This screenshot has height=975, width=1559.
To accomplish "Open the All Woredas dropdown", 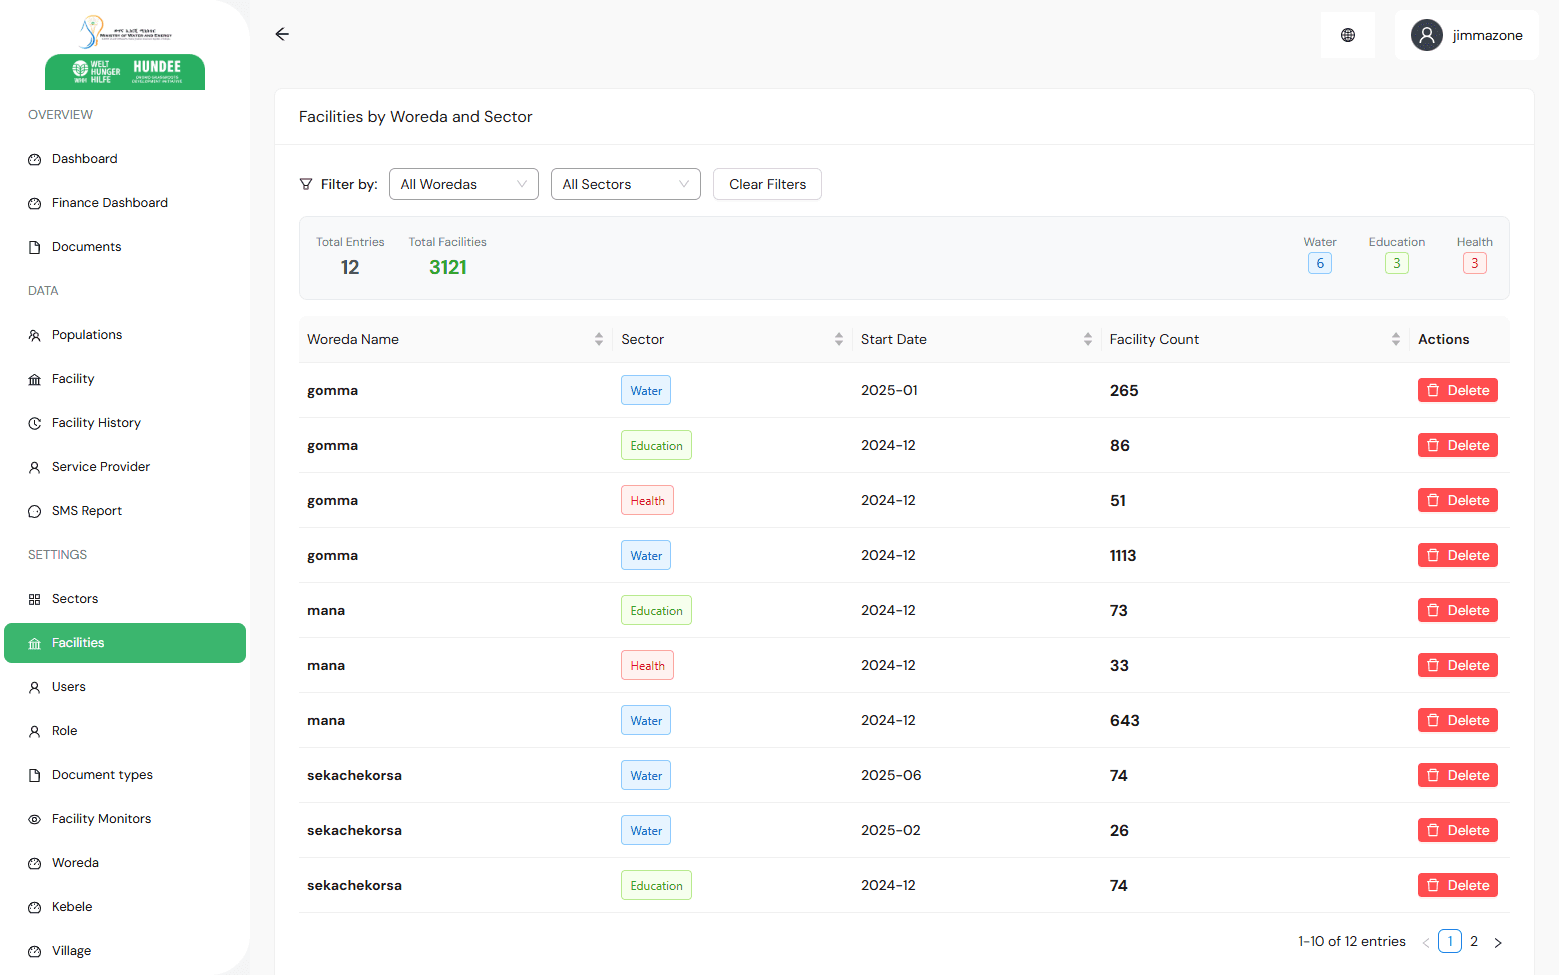I will click(x=463, y=184).
